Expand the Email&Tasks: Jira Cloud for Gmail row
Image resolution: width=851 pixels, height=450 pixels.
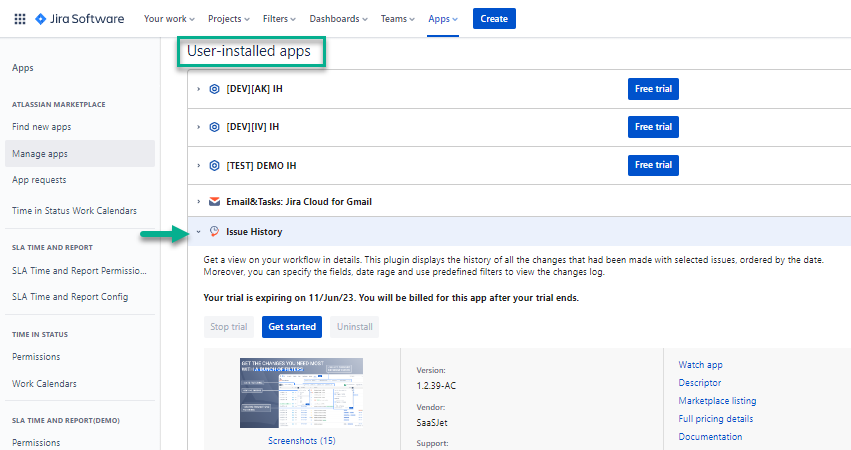pyautogui.click(x=199, y=202)
